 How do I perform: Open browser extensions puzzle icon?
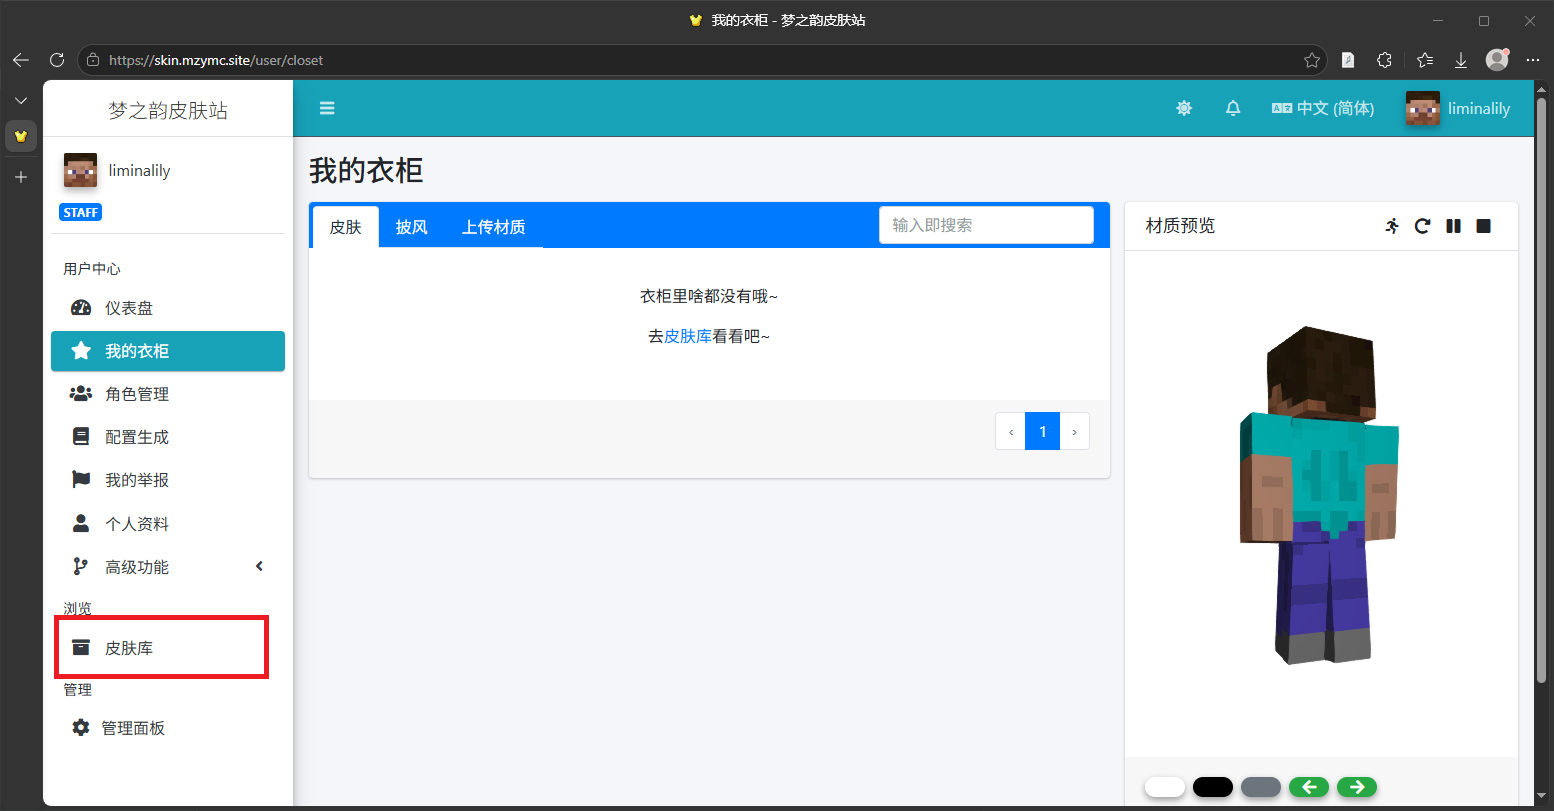coord(1384,60)
